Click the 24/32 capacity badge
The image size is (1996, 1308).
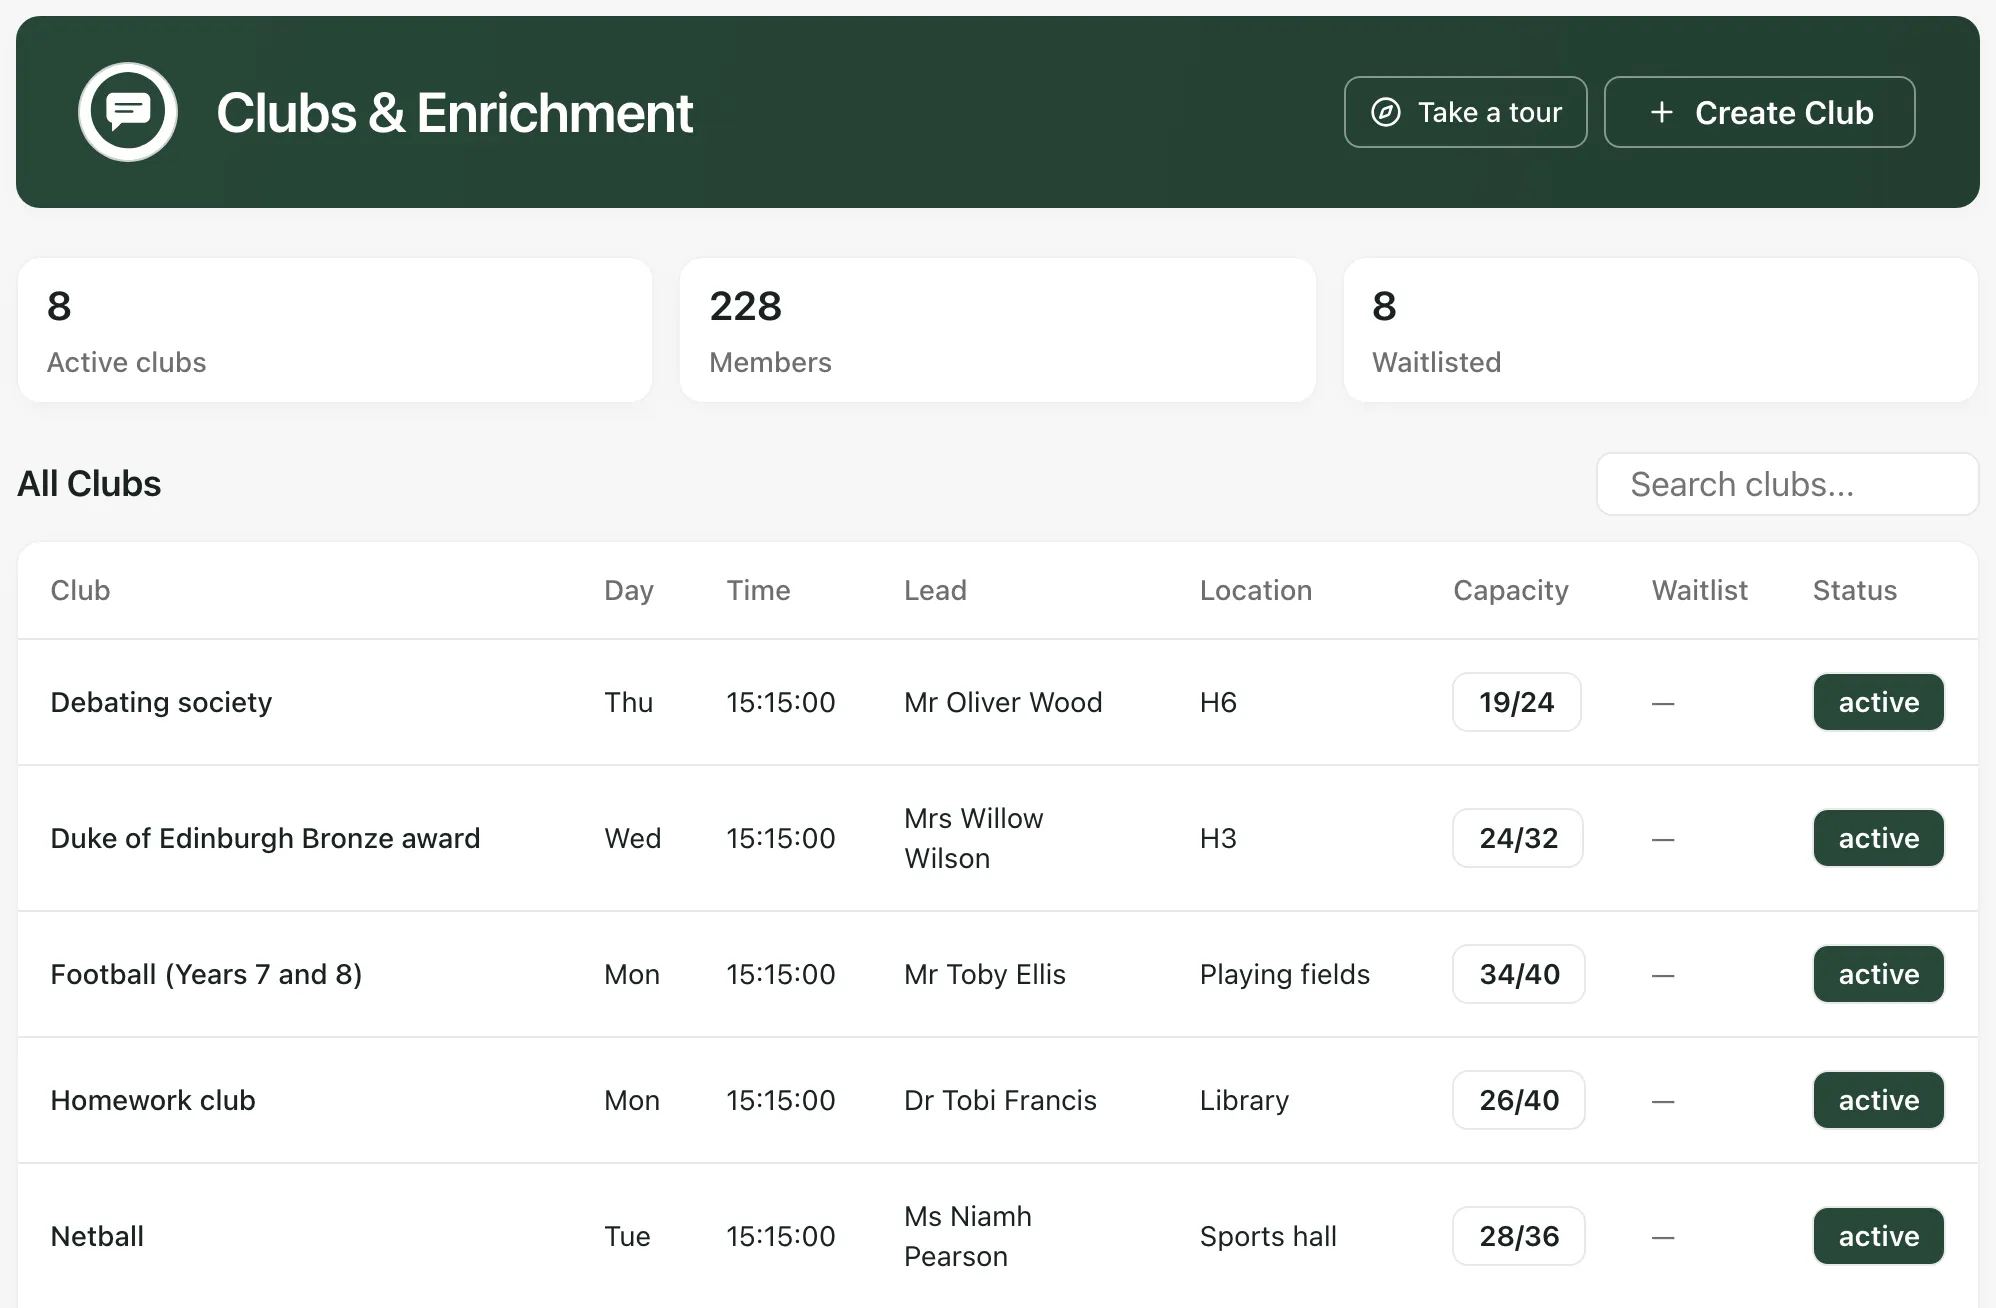pos(1518,838)
